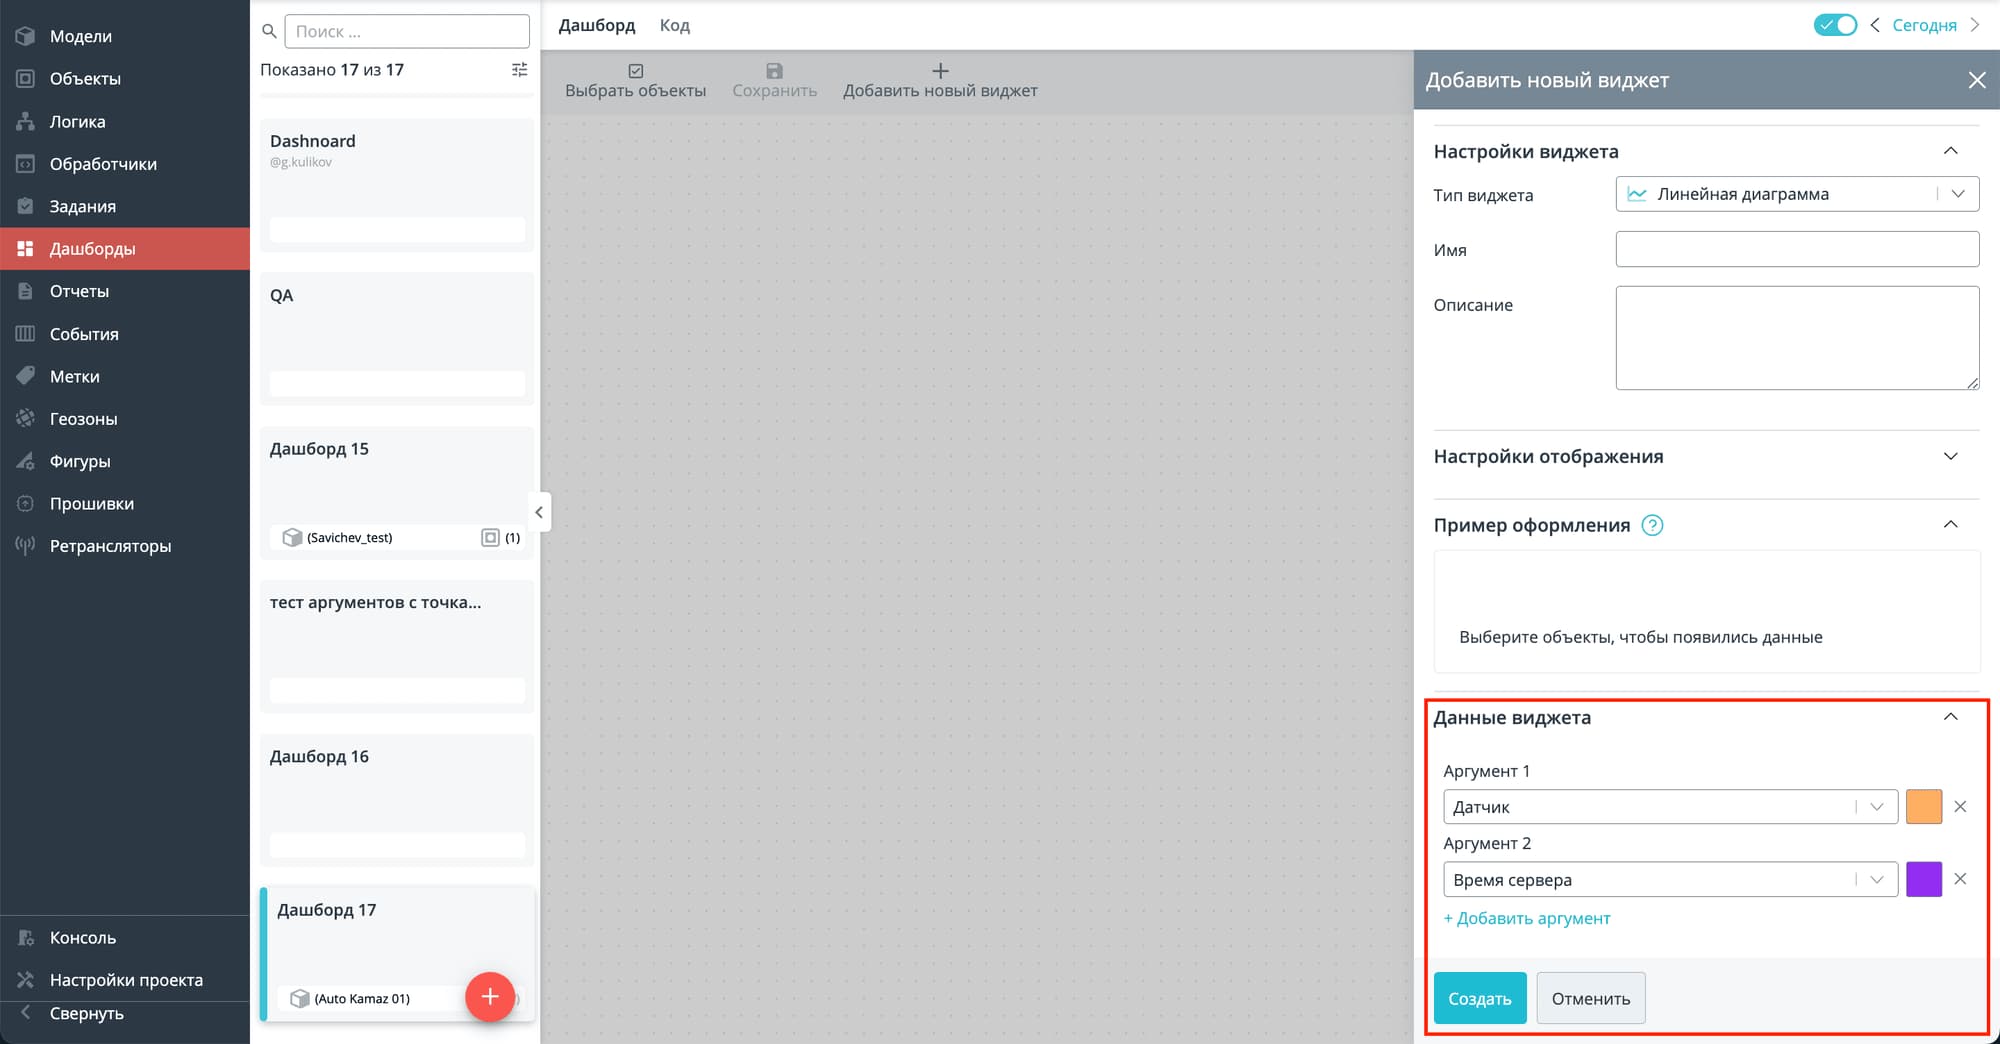Click the help icon next to Пример оформления

1653,525
